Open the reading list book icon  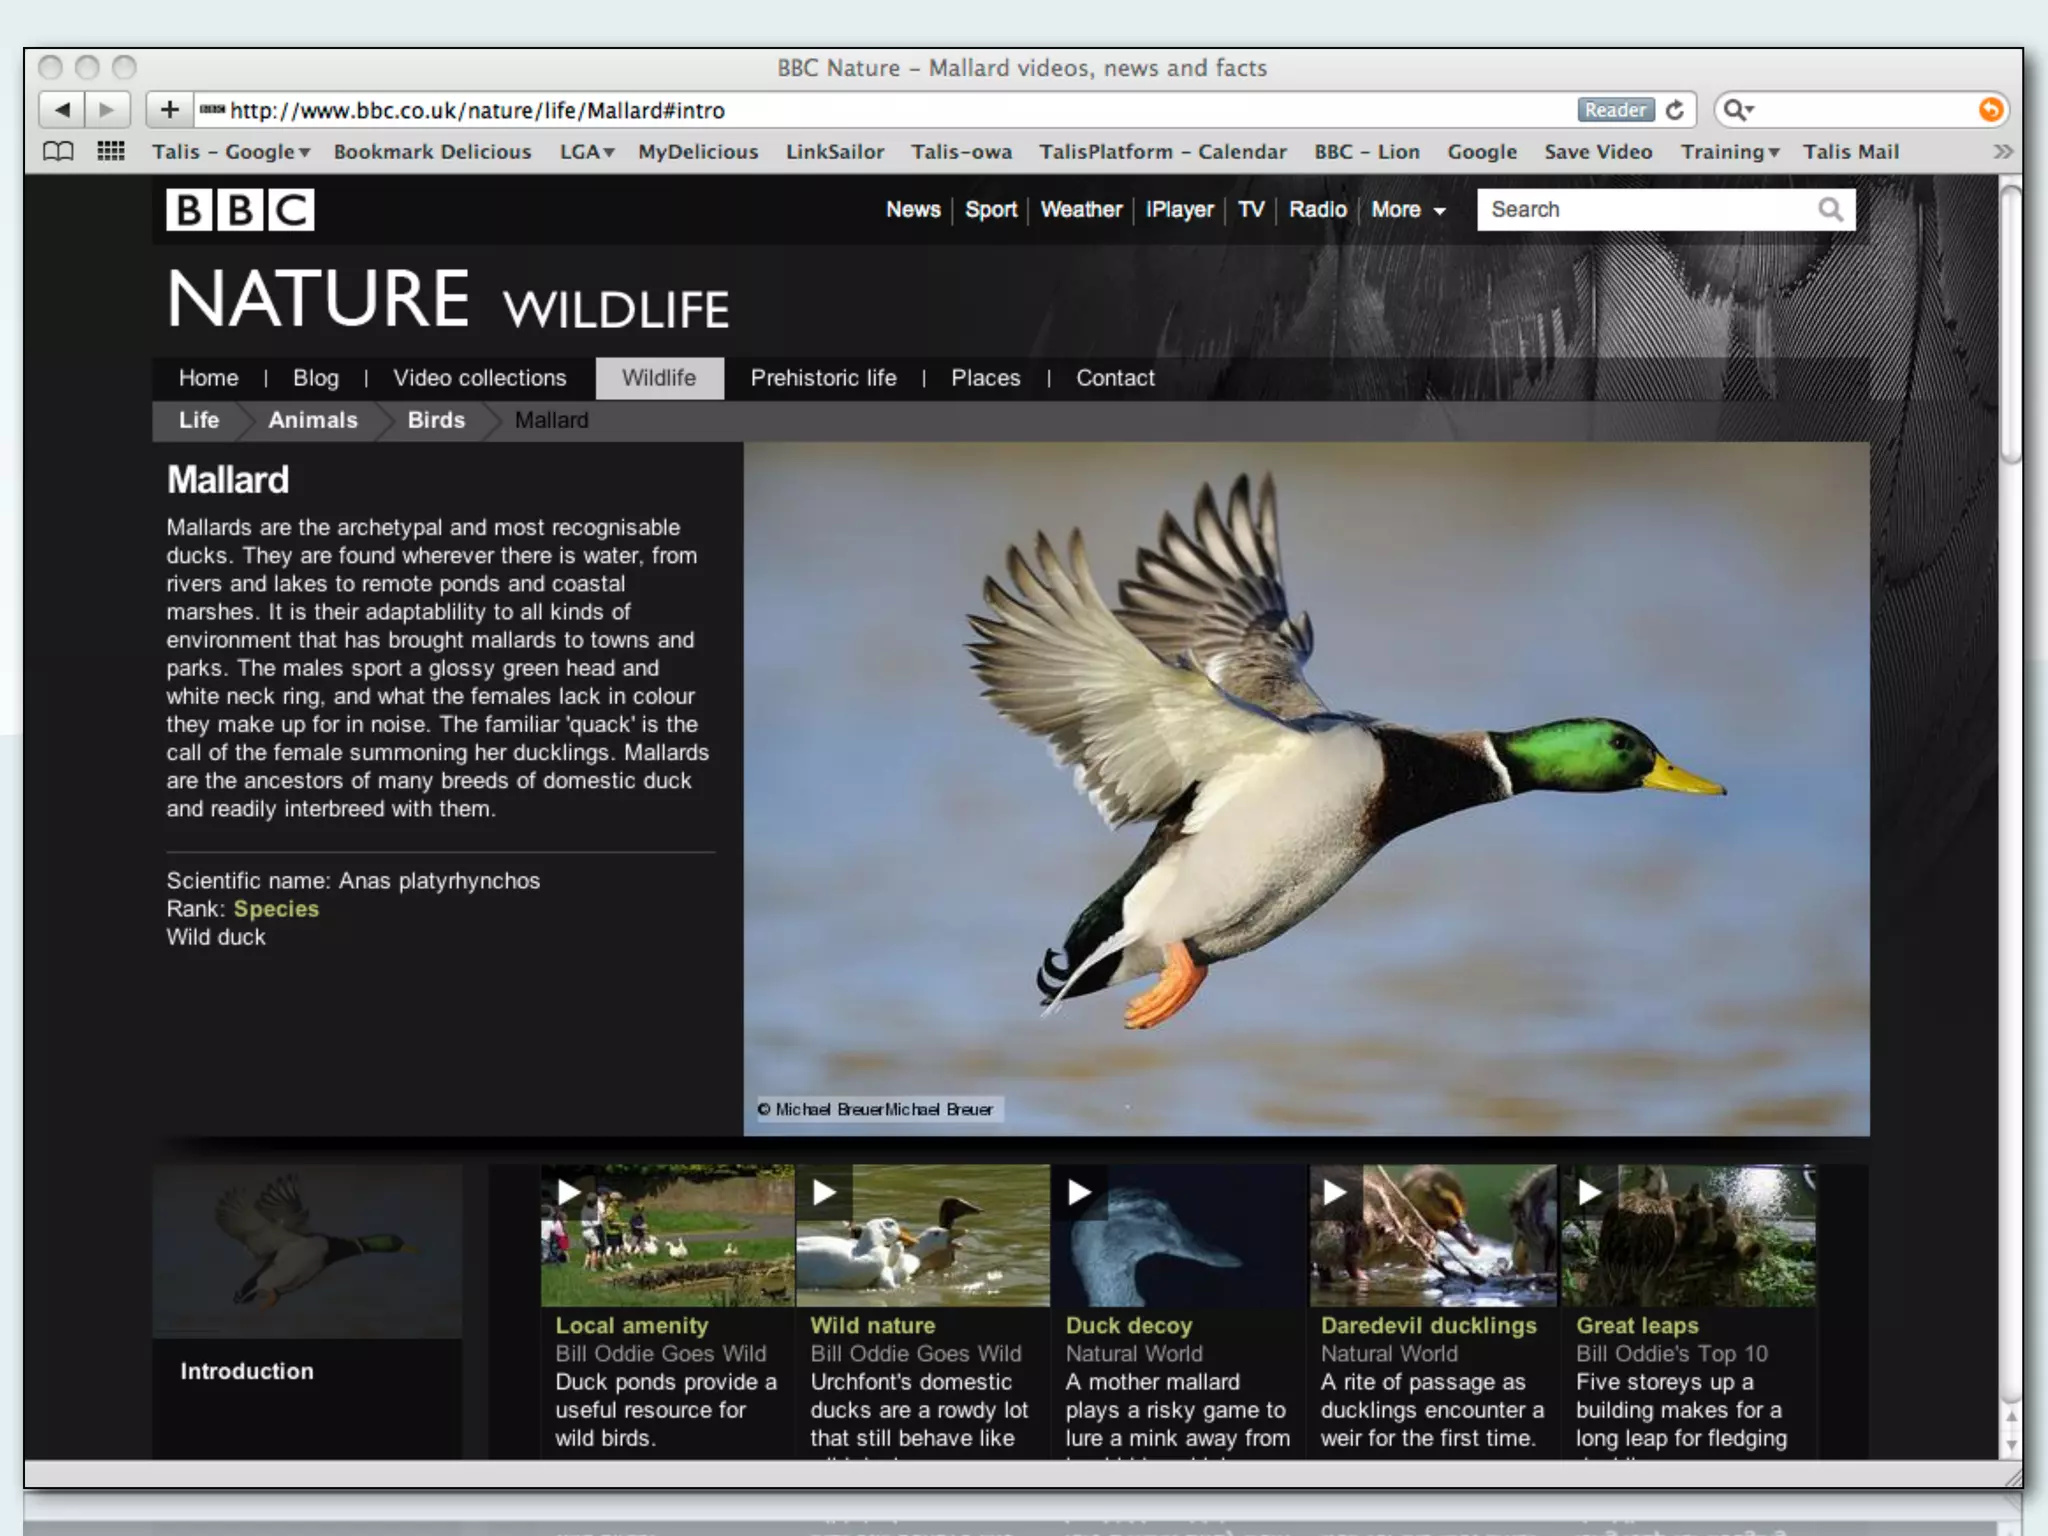tap(58, 152)
